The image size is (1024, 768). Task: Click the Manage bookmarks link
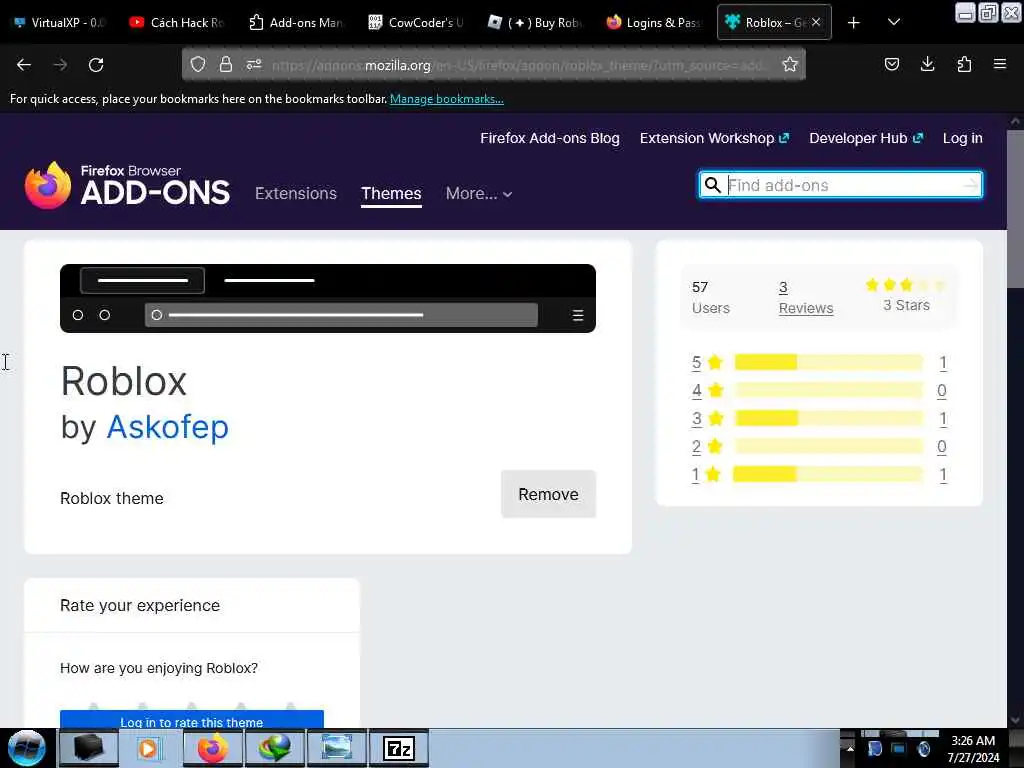447,99
